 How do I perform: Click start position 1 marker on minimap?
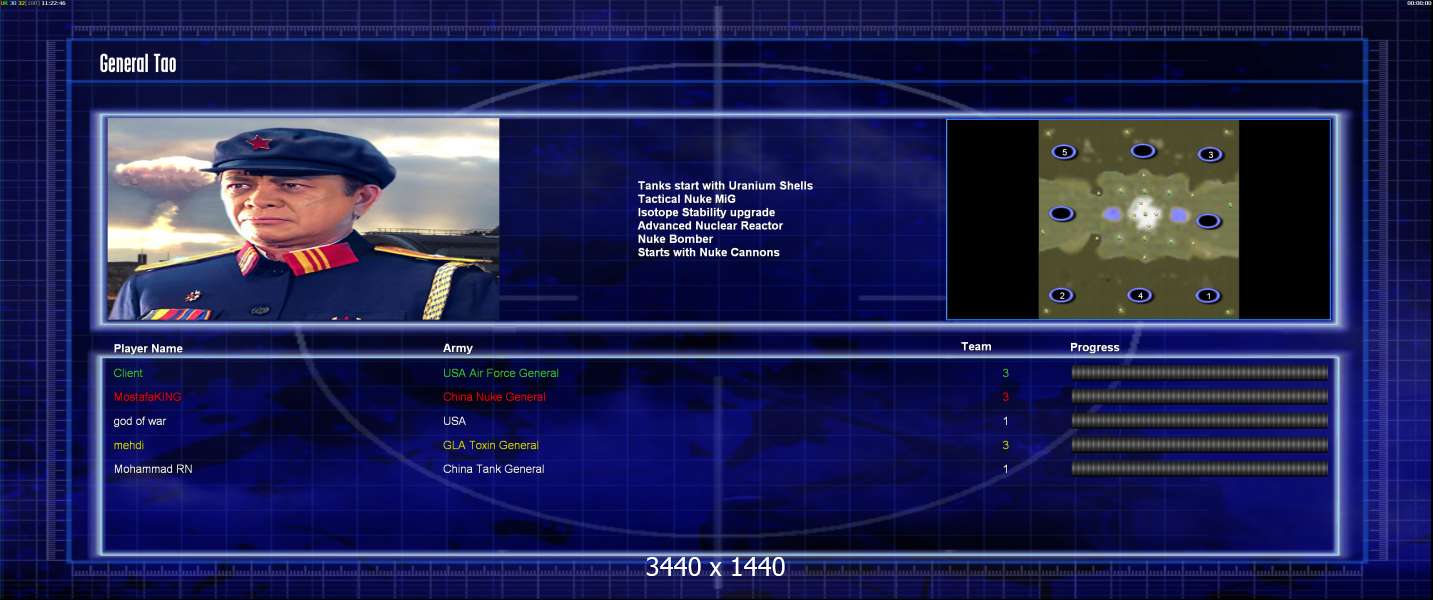pos(1208,295)
